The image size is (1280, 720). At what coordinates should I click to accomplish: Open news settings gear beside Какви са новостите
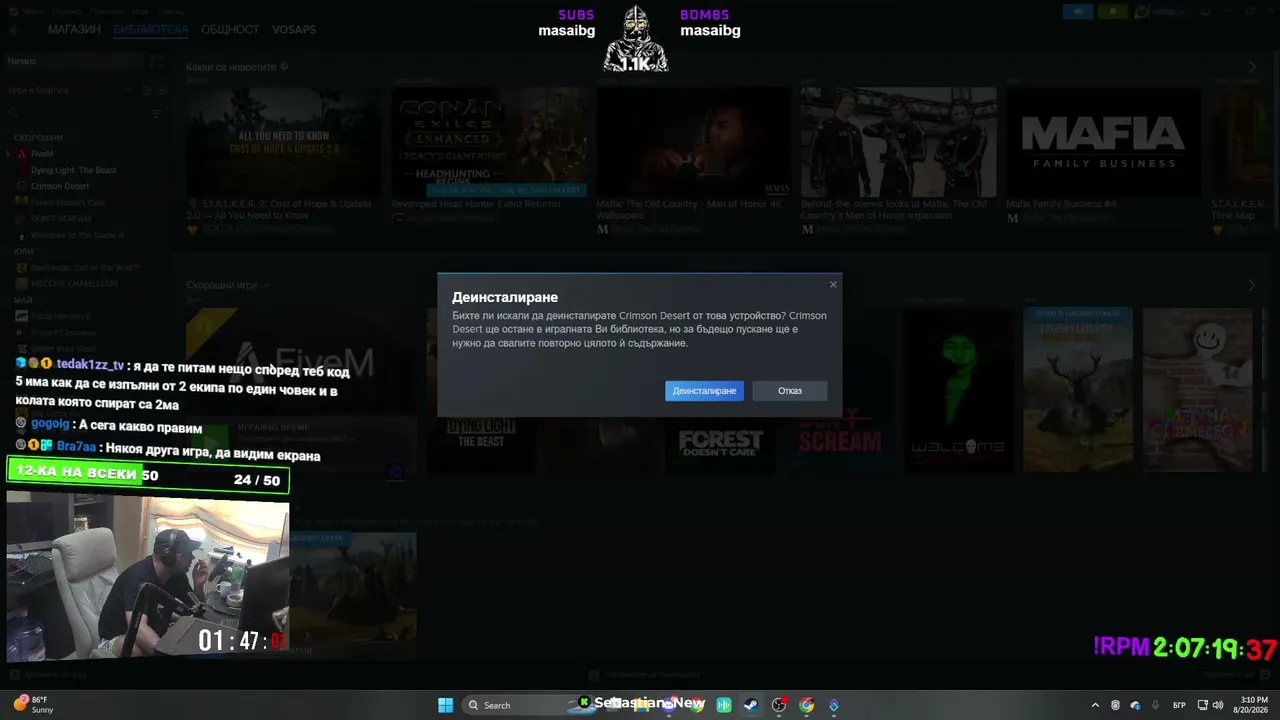(x=285, y=67)
